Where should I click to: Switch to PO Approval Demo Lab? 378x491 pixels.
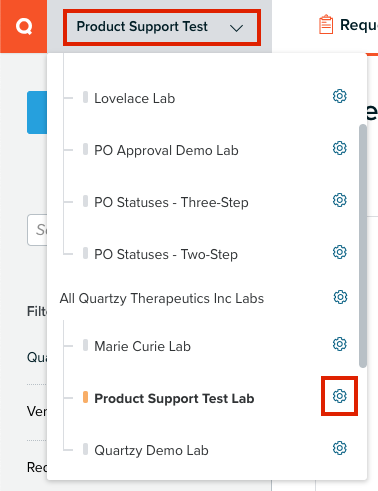pyautogui.click(x=166, y=150)
